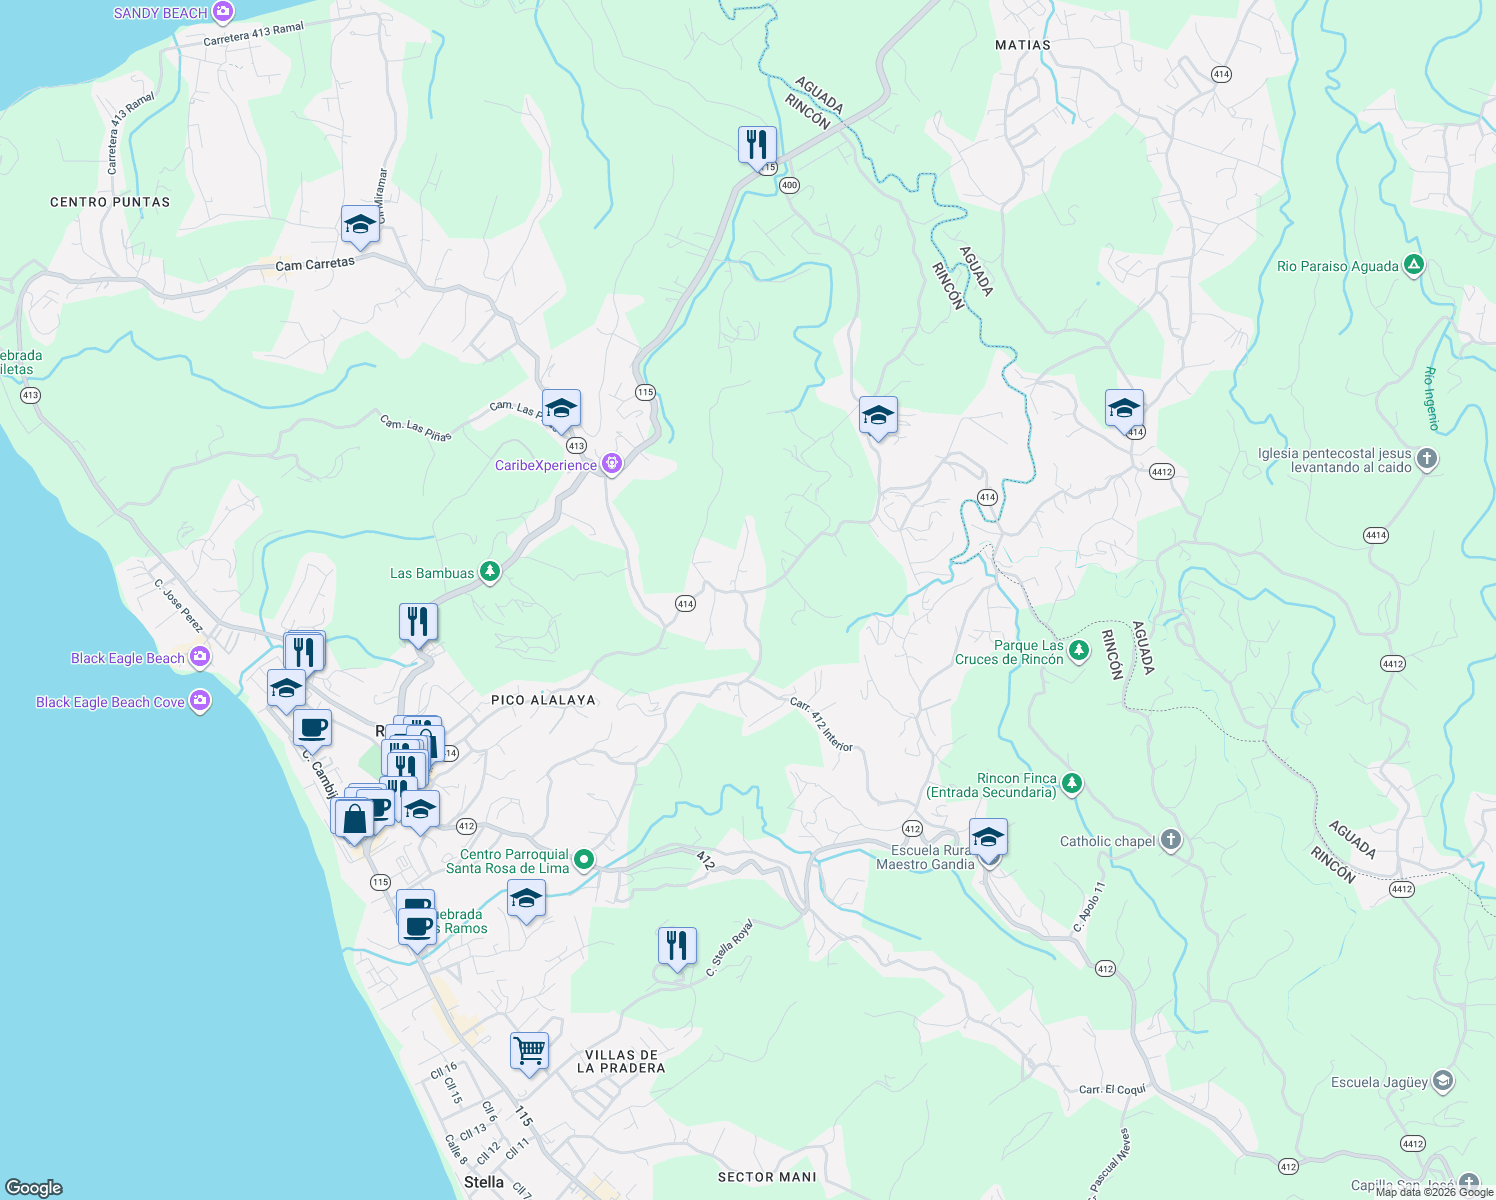Screen dimensions: 1496x1200
Task: Open the CaribeXperience attraction icon
Action: pyautogui.click(x=612, y=464)
